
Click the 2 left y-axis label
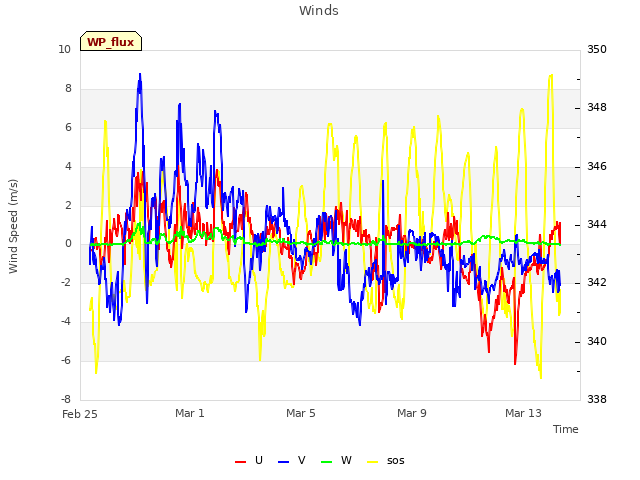68,205
